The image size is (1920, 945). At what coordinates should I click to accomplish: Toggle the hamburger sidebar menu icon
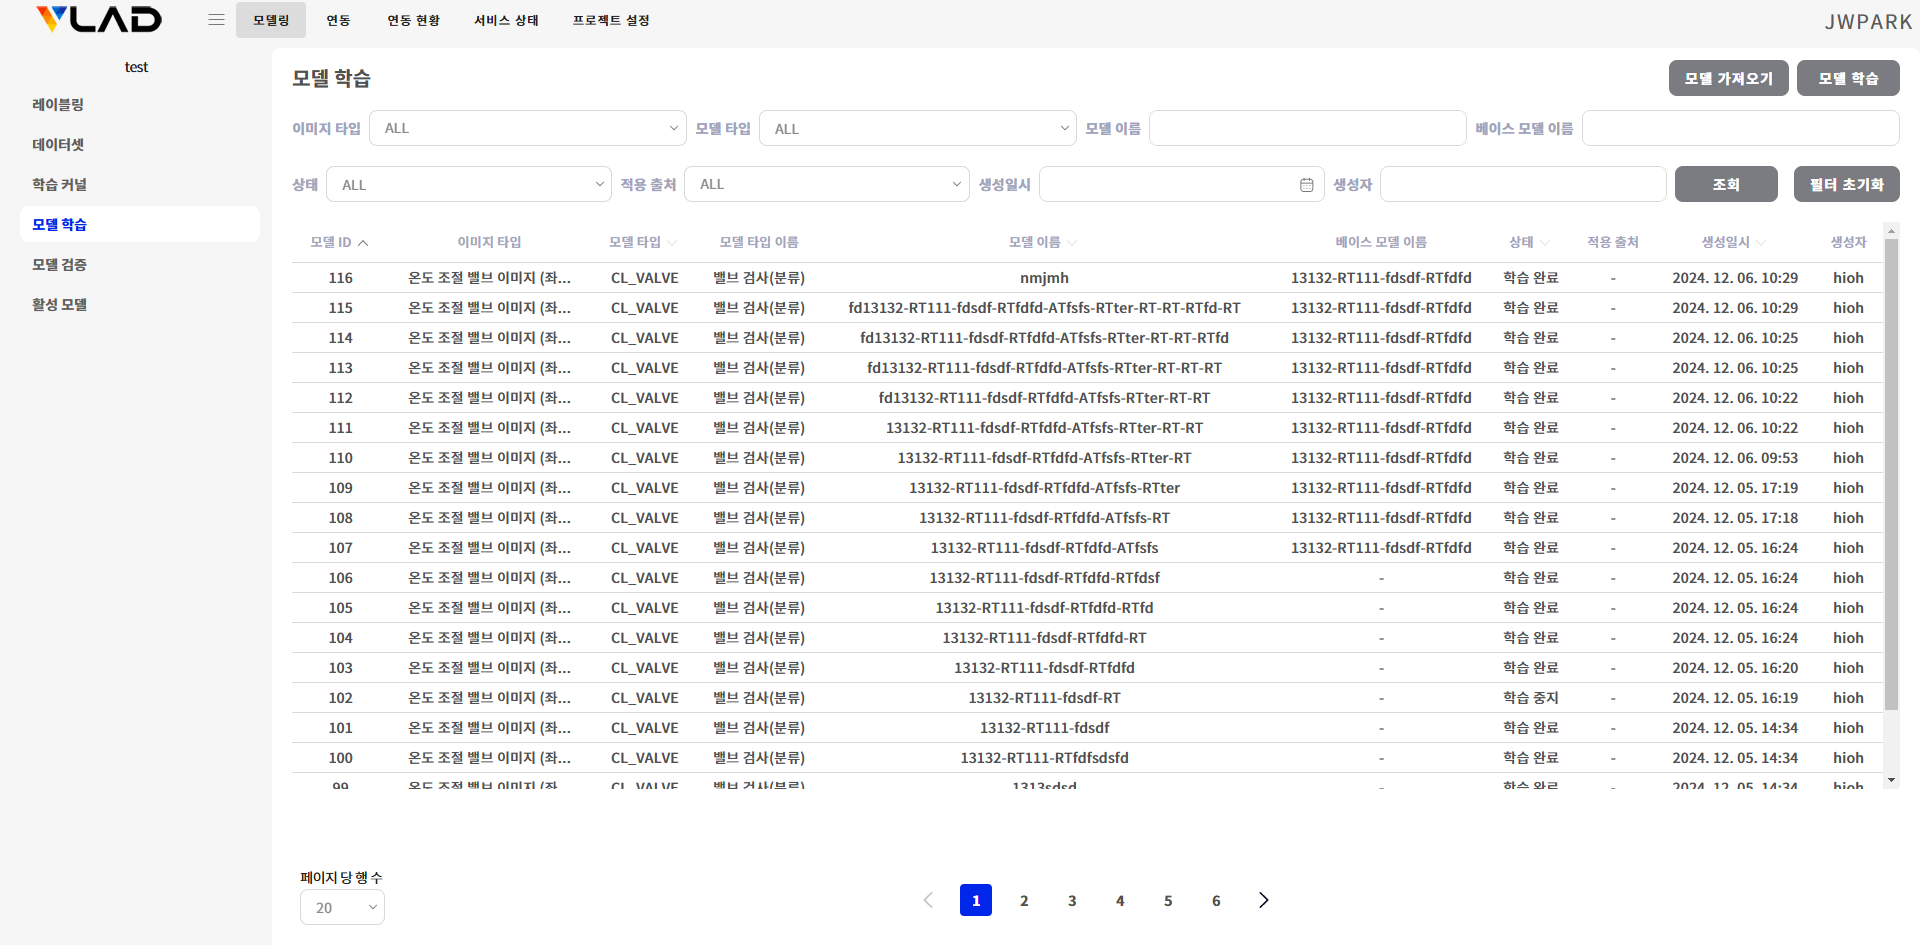[x=216, y=20]
